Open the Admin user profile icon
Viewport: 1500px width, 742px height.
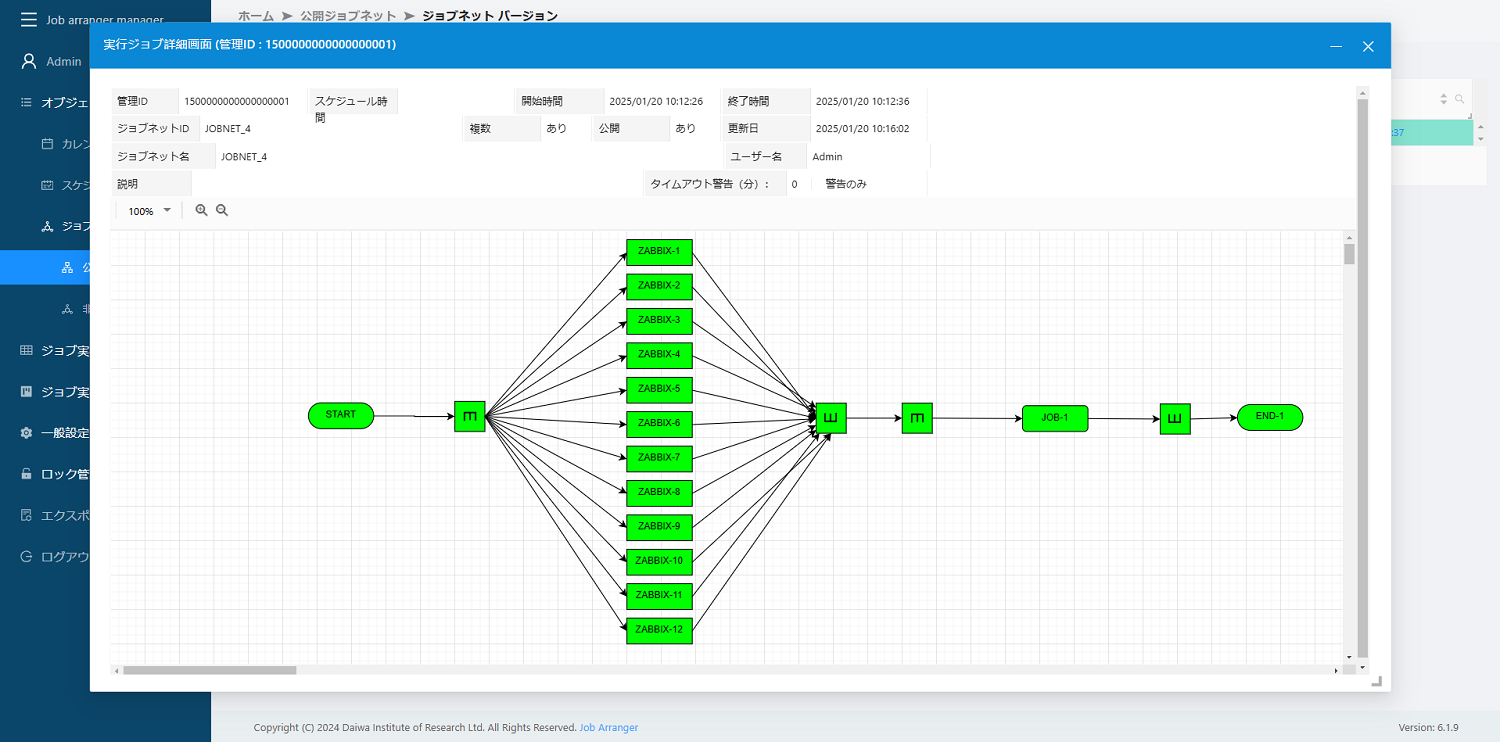[29, 61]
